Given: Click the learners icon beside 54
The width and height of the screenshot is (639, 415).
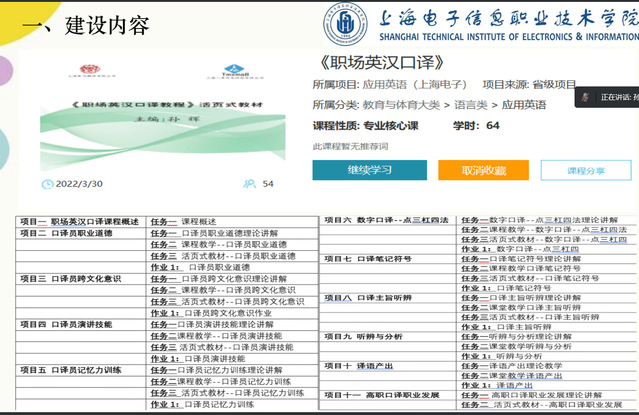Looking at the screenshot, I should click(x=241, y=184).
